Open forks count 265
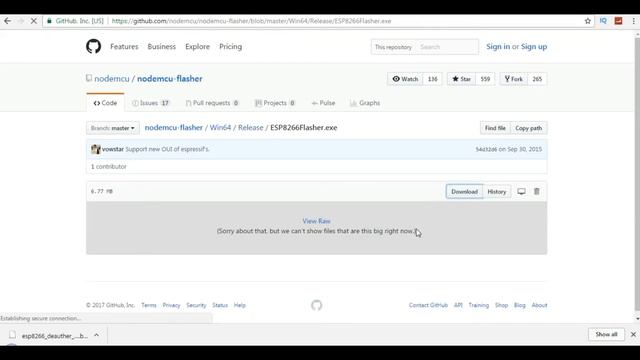Screen dimensions: 640x360 [537, 79]
